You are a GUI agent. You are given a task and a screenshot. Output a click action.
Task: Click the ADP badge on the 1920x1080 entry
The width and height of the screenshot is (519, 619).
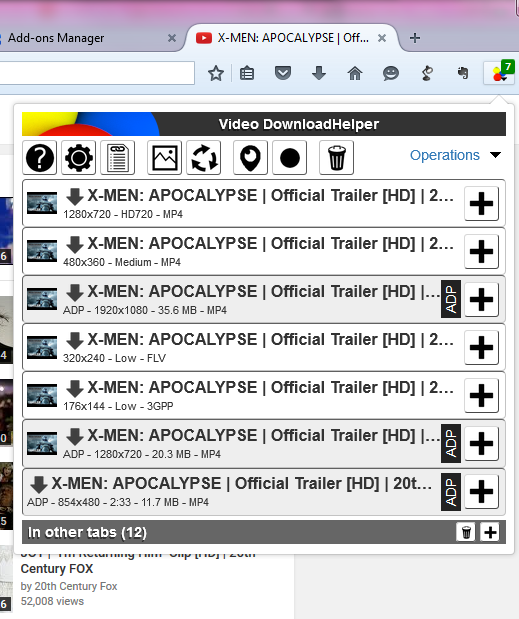tap(451, 299)
